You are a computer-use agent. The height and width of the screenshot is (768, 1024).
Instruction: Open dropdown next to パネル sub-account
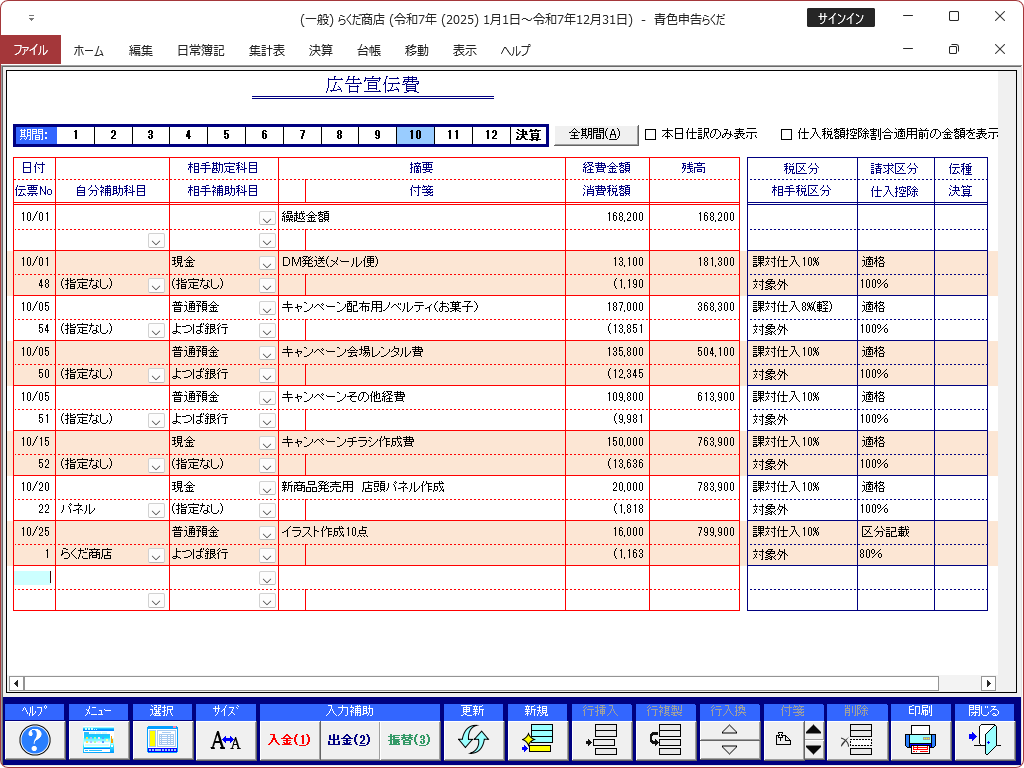(x=156, y=510)
